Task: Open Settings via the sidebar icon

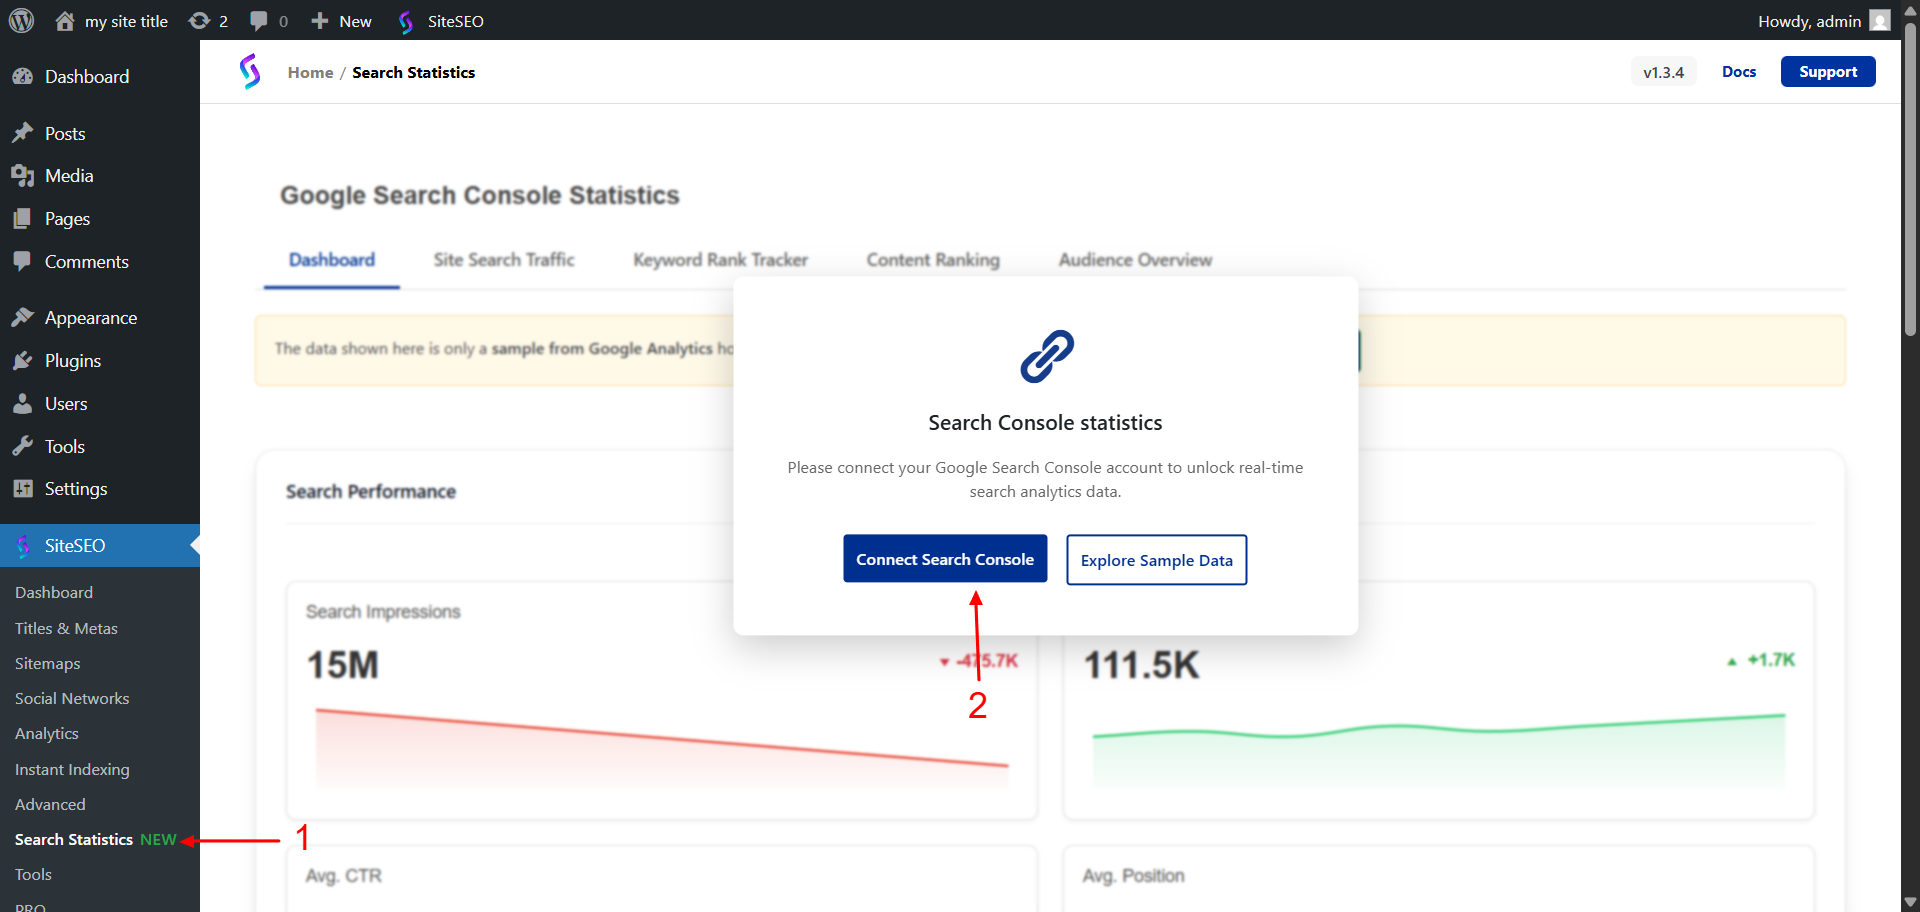Action: [x=24, y=488]
